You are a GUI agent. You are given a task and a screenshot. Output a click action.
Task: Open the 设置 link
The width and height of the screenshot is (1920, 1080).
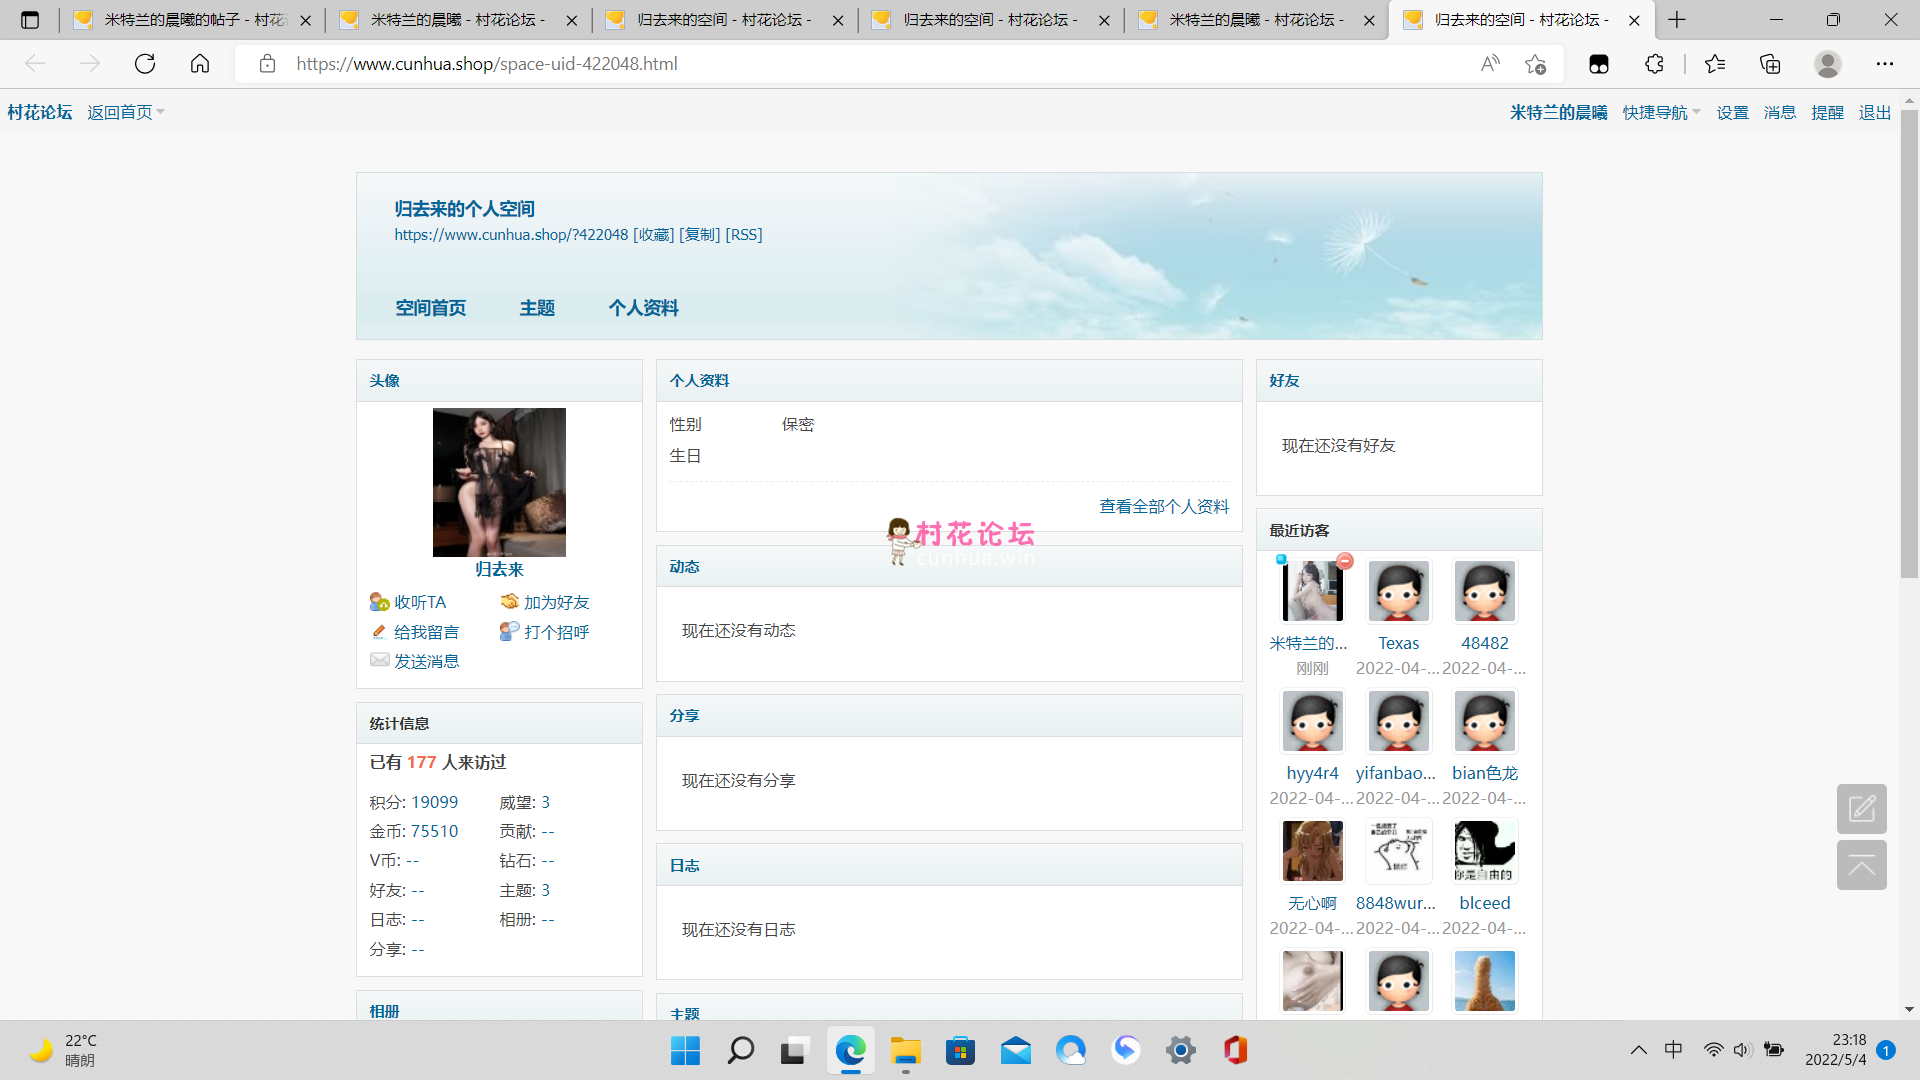[x=1732, y=112]
